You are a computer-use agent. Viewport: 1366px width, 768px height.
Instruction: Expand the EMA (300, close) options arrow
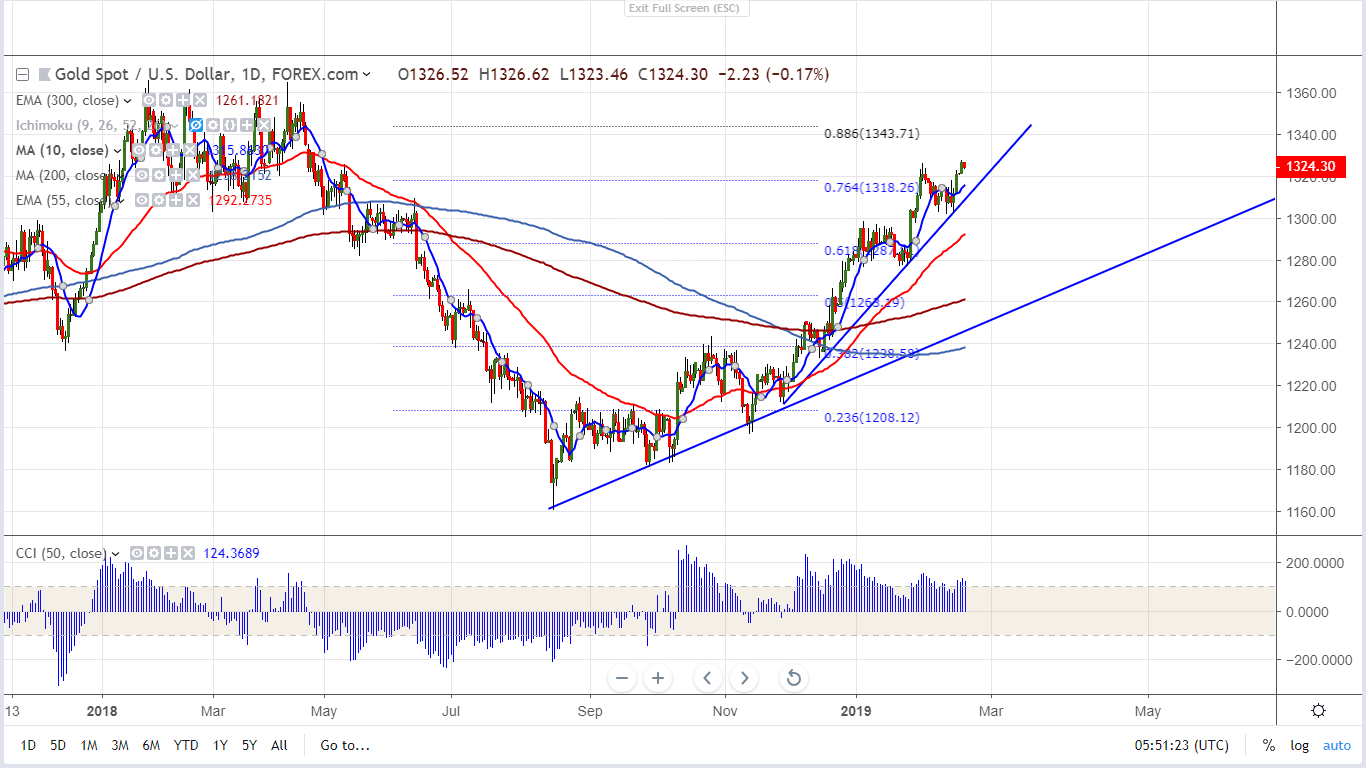127,101
